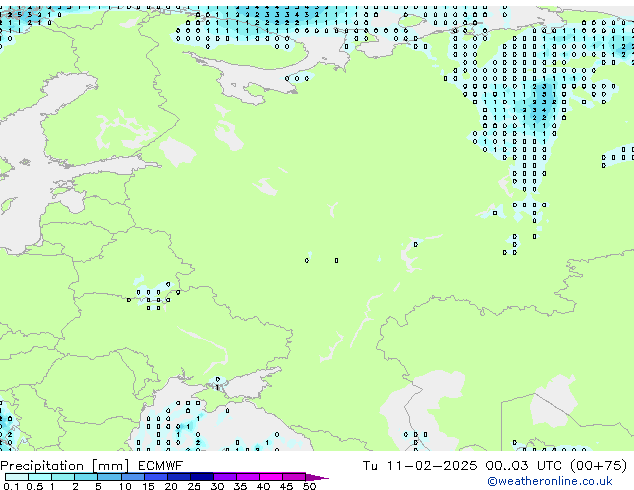Click the "30" legend value

point(217,486)
